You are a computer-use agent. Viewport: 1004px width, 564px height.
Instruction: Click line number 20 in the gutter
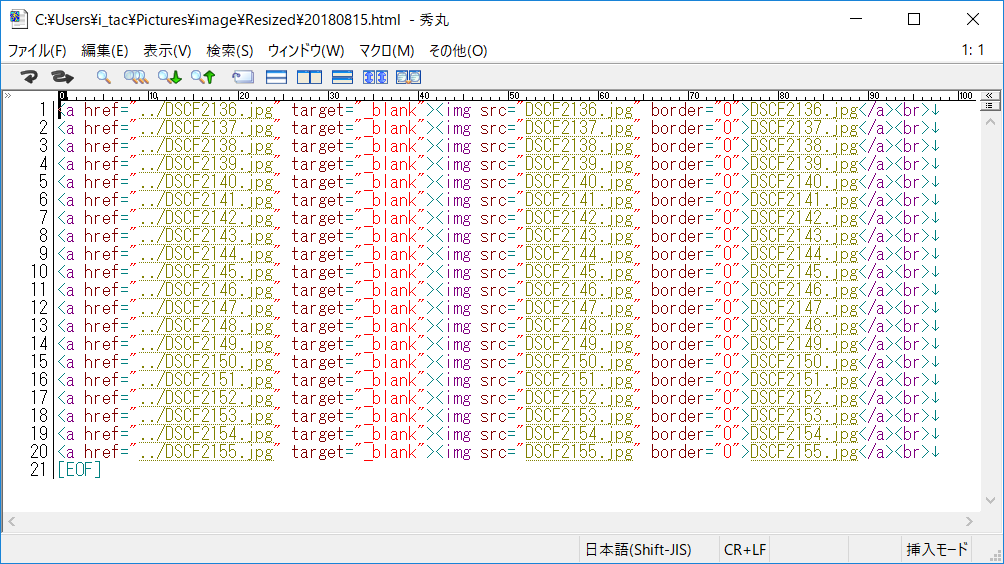39,452
